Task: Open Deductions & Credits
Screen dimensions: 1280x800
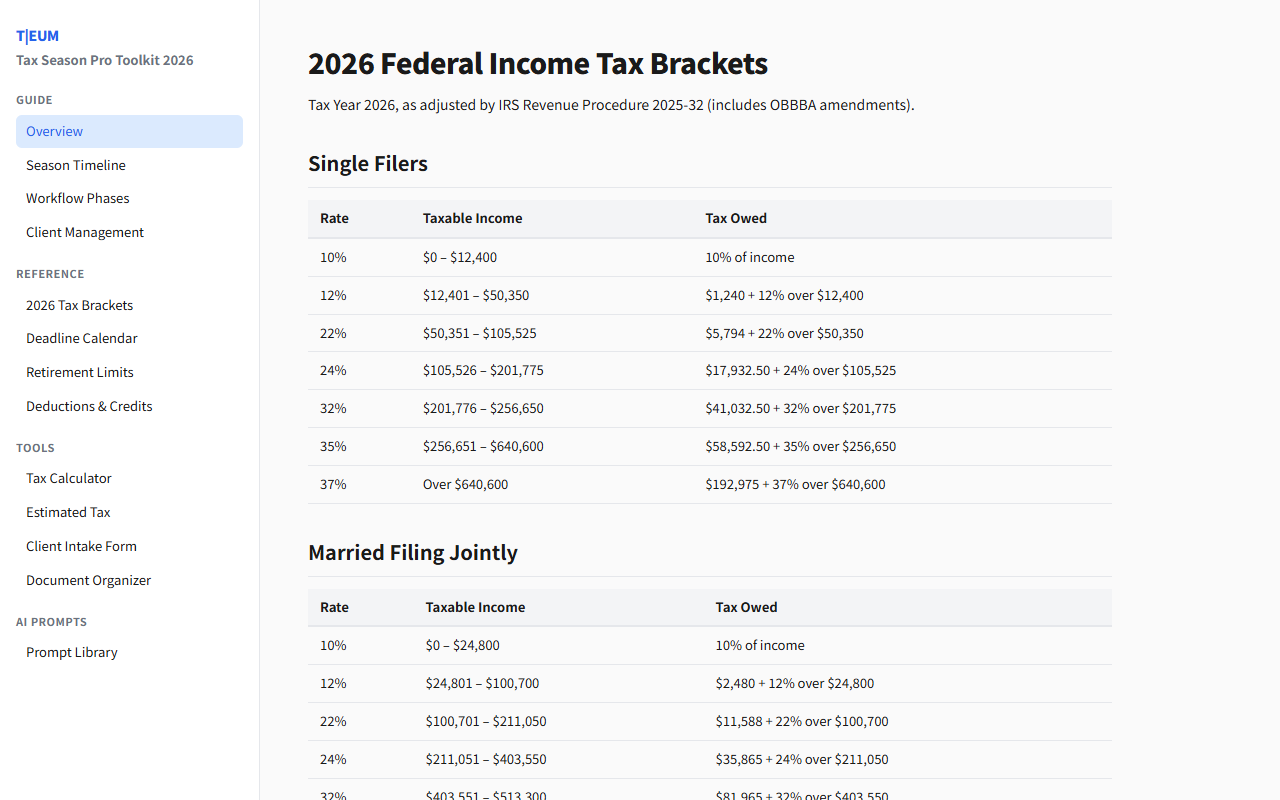Action: [89, 406]
